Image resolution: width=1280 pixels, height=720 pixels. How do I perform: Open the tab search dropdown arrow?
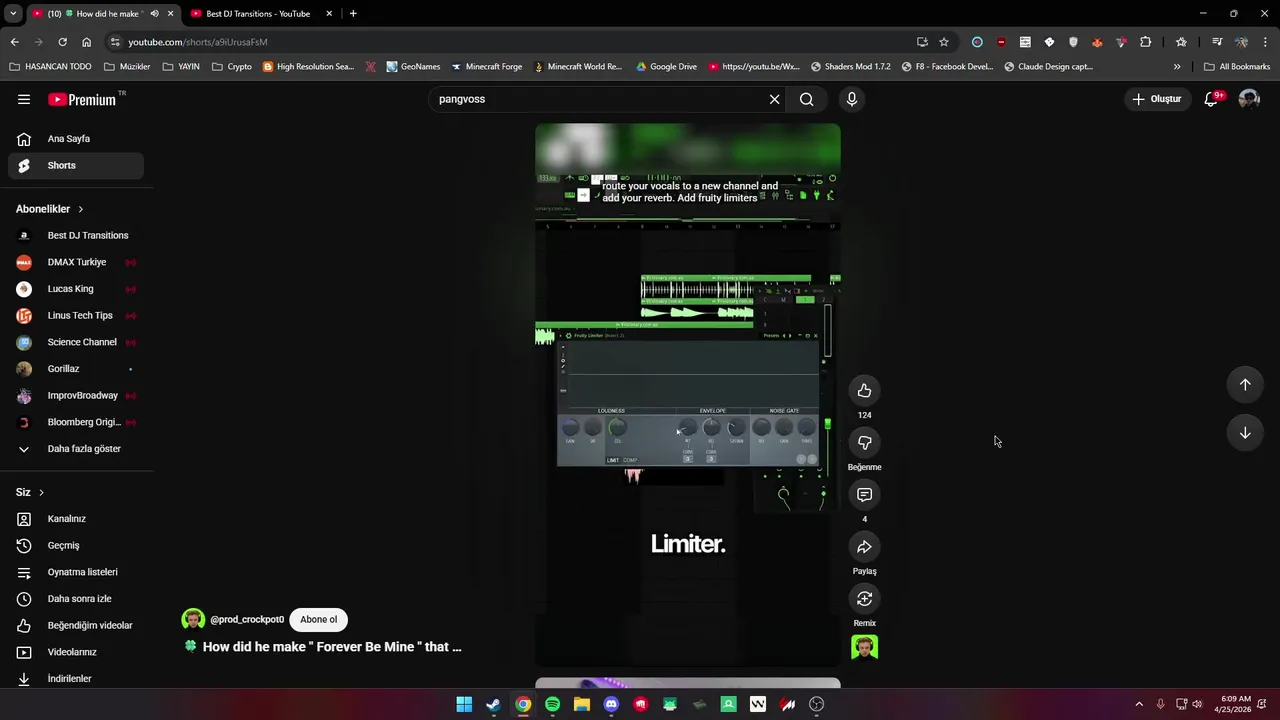[13, 14]
